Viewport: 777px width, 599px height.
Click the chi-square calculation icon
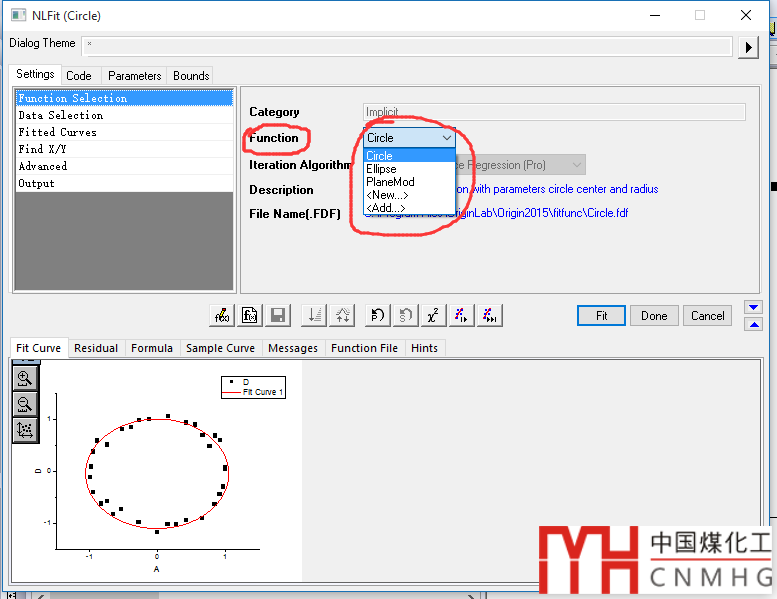click(432, 315)
